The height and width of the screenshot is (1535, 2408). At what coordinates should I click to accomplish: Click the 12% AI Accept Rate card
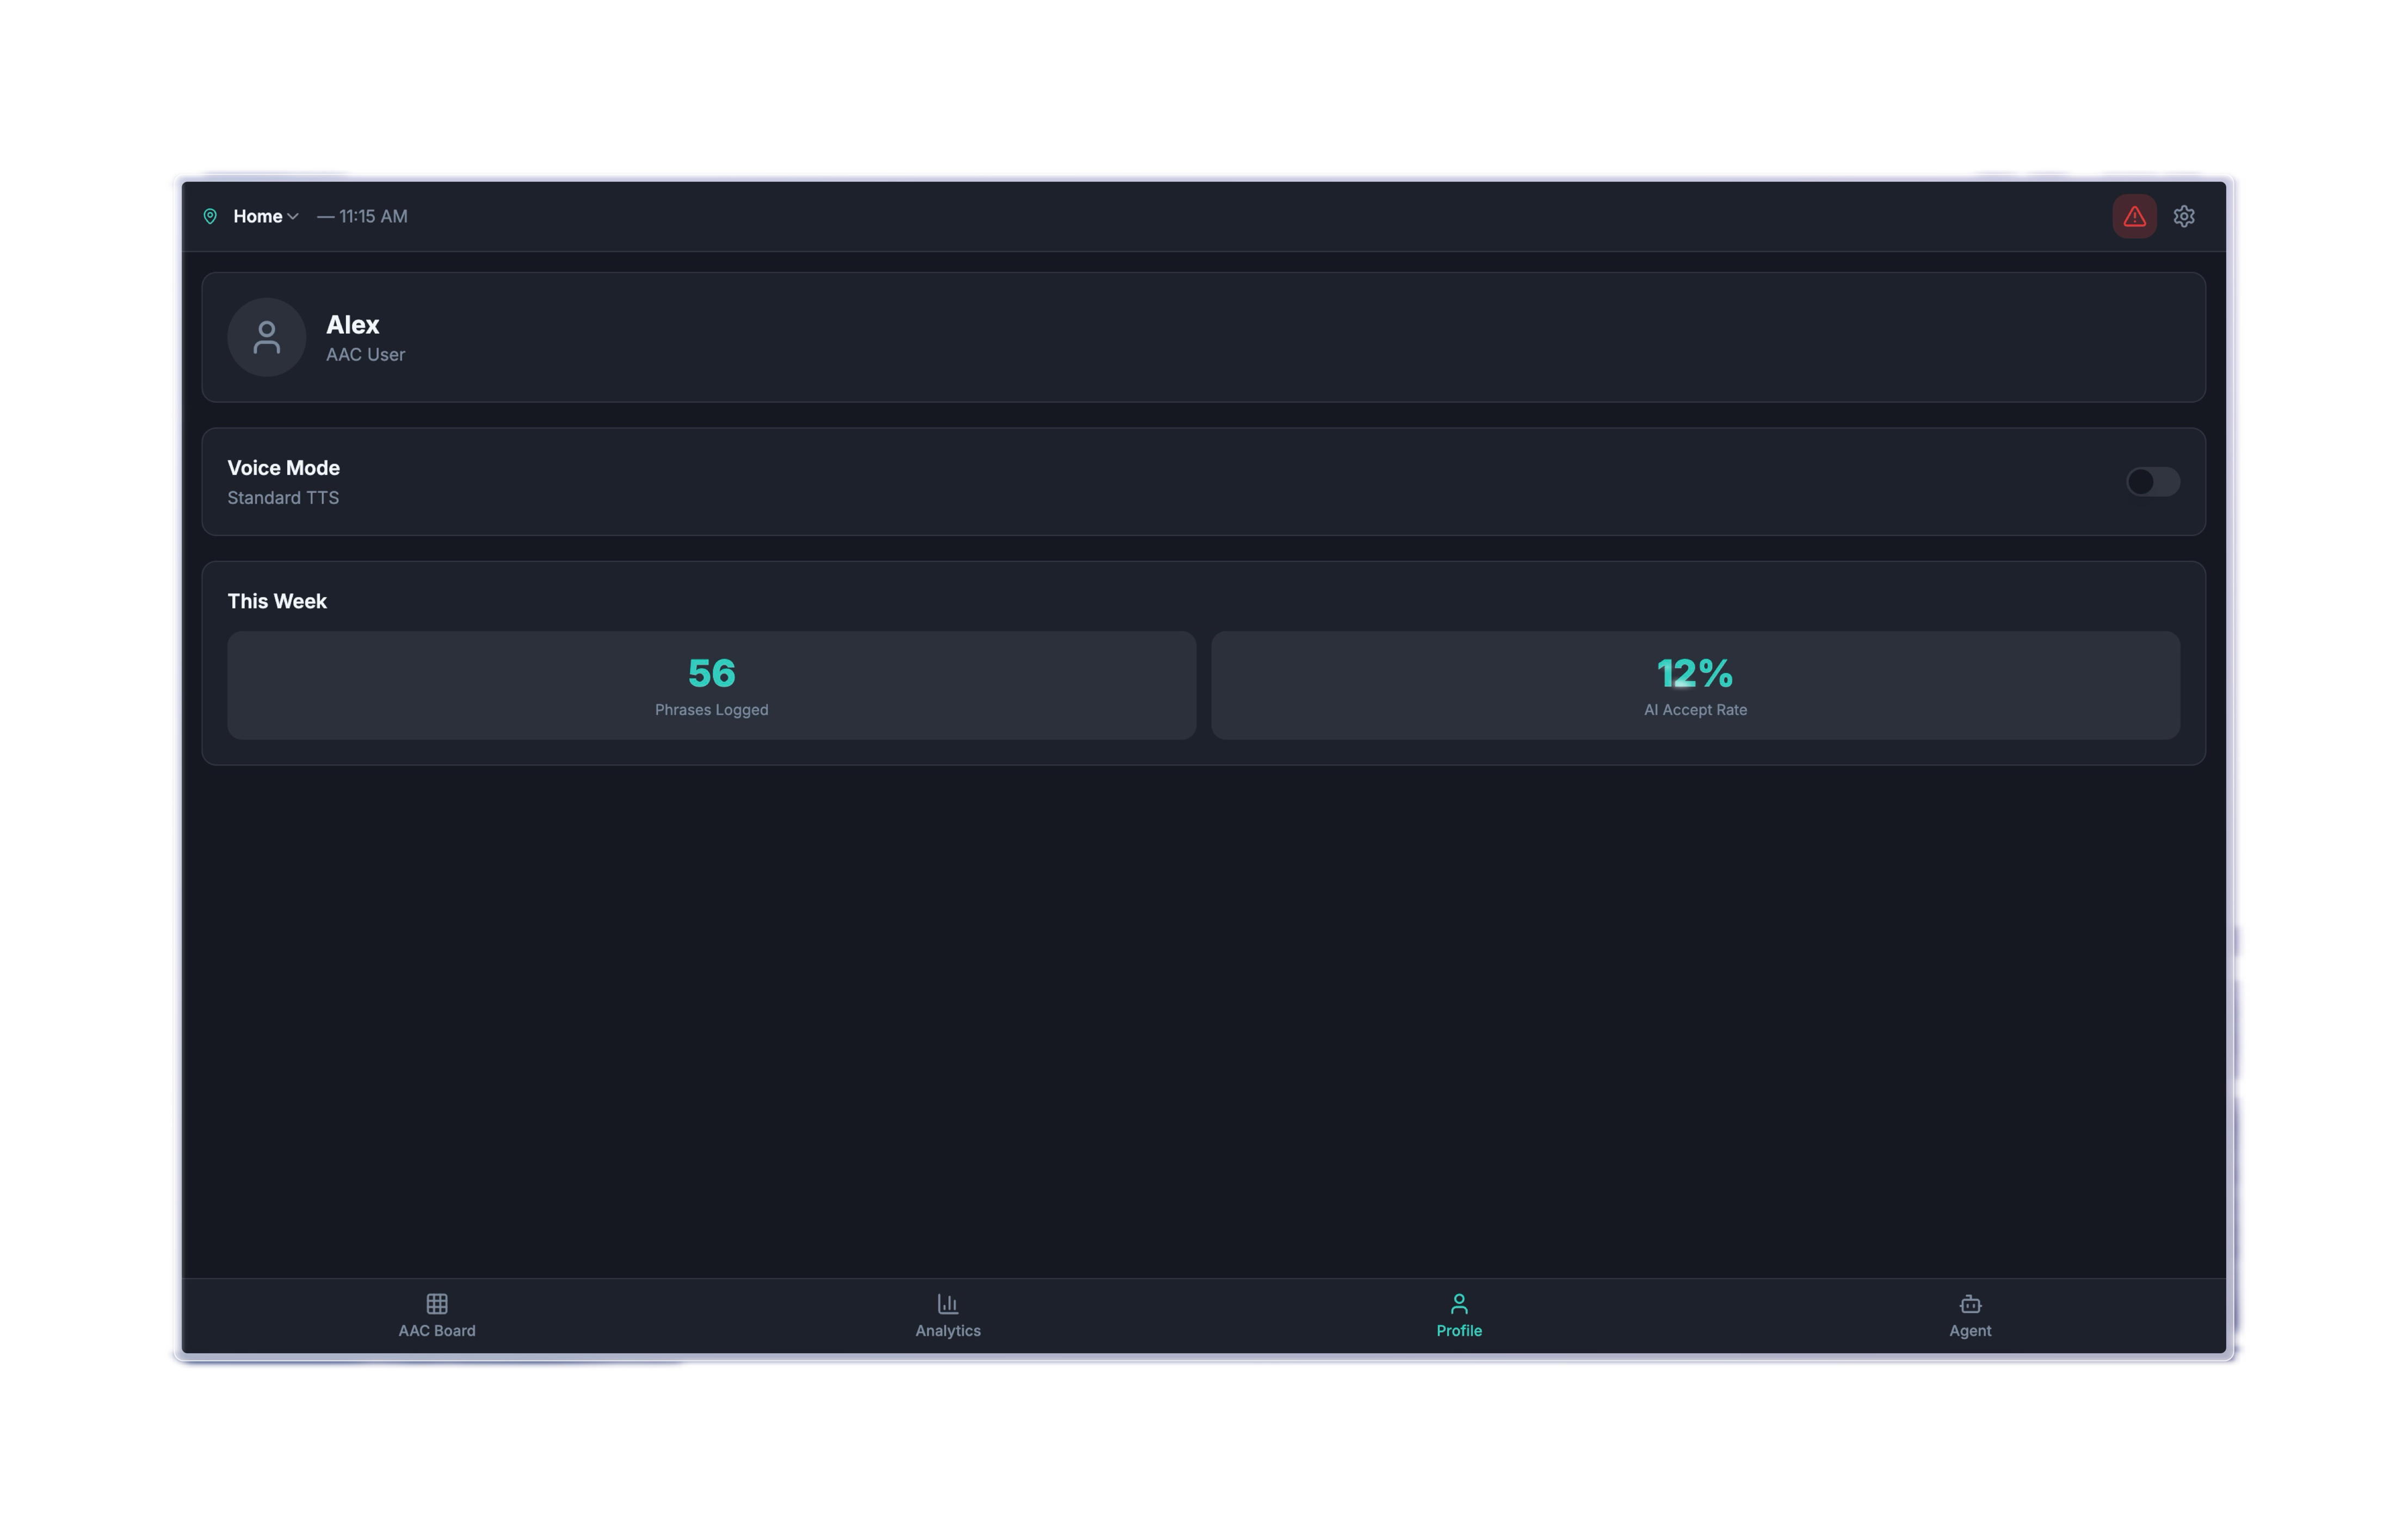point(1695,685)
